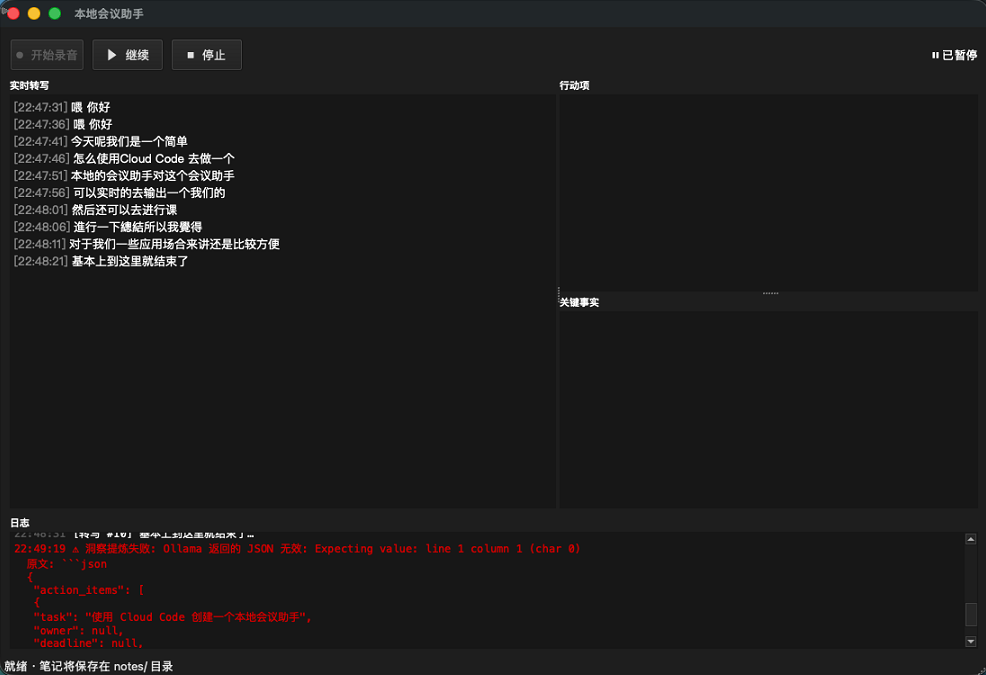Click the 行动项 panel label
The width and height of the screenshot is (986, 675).
coord(574,86)
